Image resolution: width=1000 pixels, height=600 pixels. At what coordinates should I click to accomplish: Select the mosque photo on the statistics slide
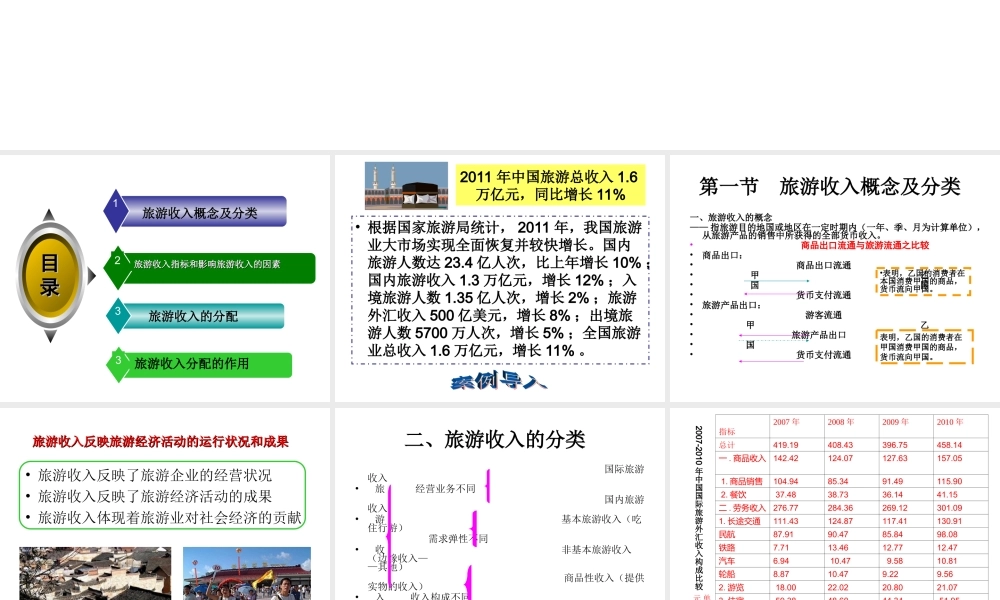(406, 184)
